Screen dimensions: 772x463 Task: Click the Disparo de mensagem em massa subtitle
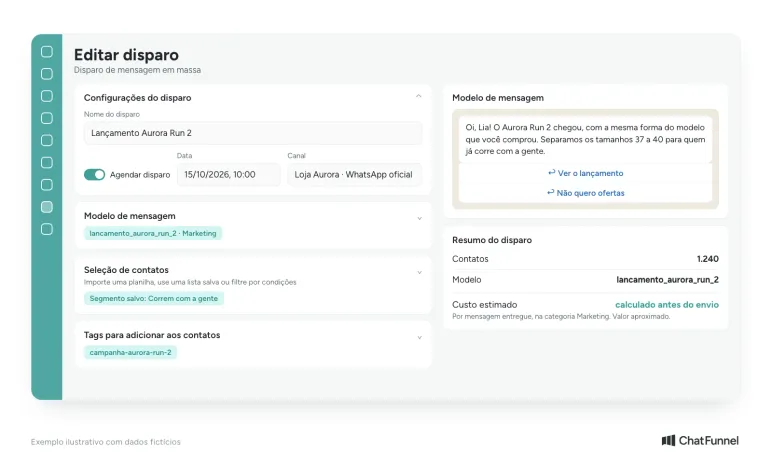pos(137,70)
